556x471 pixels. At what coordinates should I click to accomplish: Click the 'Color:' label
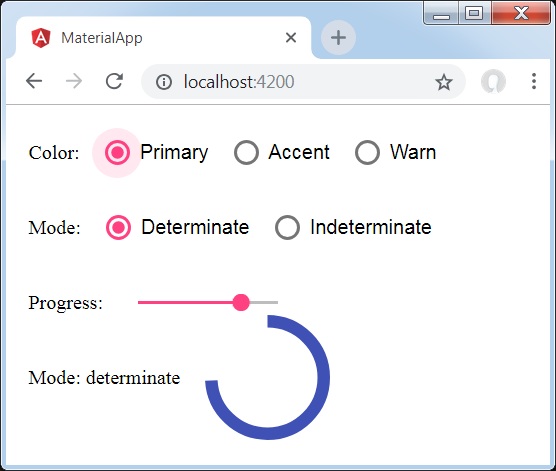54,153
